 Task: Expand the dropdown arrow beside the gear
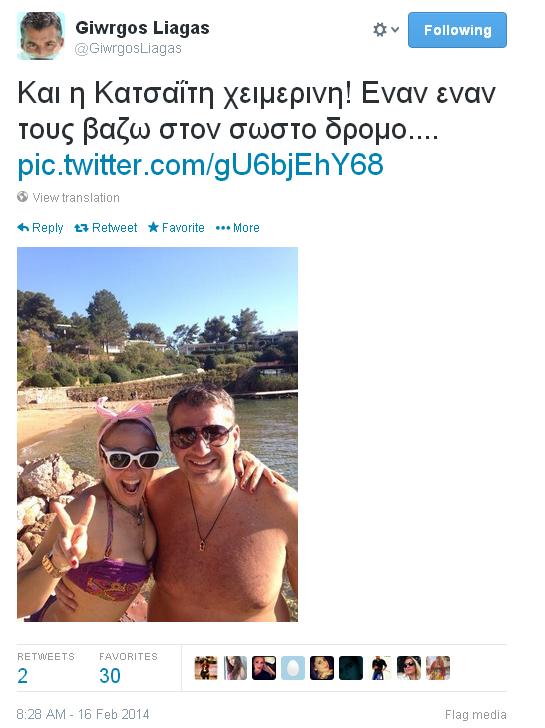click(x=395, y=30)
